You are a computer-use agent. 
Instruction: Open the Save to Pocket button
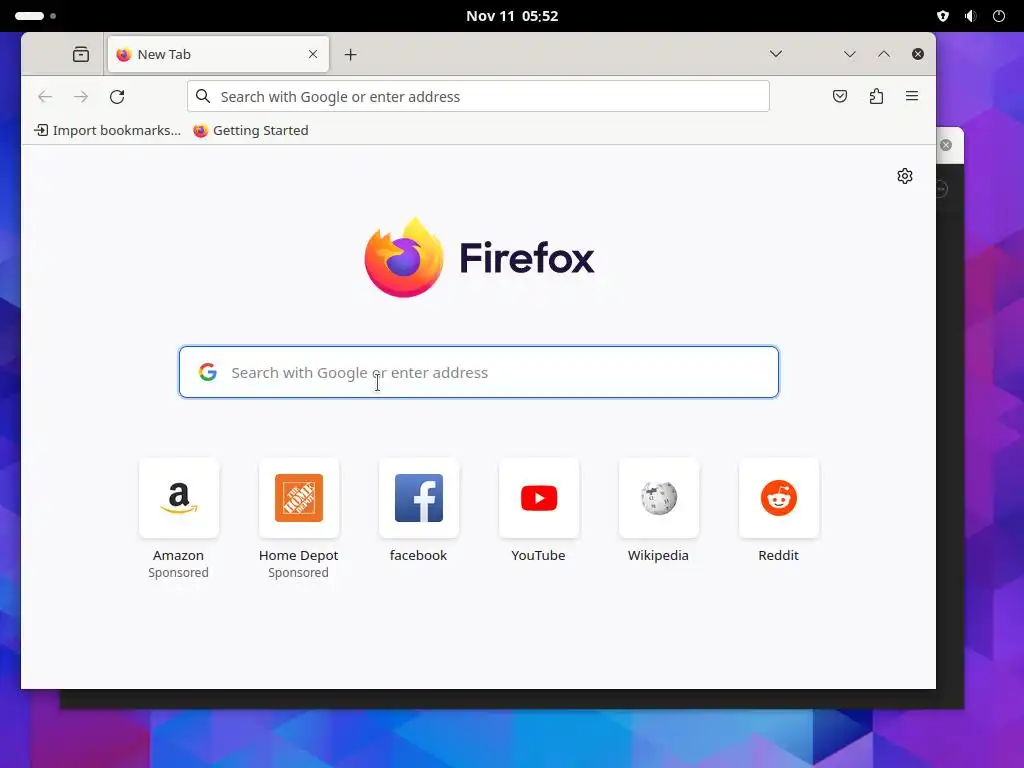(840, 97)
